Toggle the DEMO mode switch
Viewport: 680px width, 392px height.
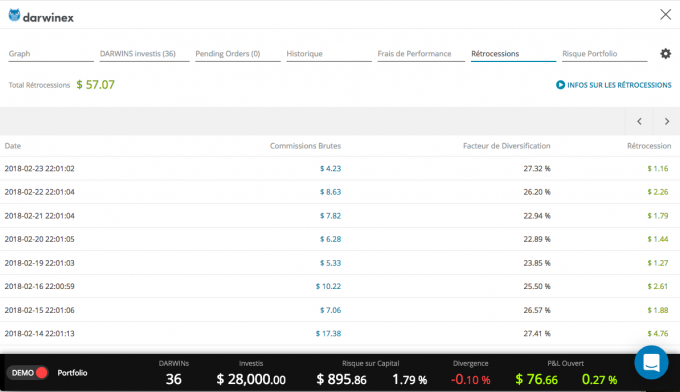tap(27, 372)
